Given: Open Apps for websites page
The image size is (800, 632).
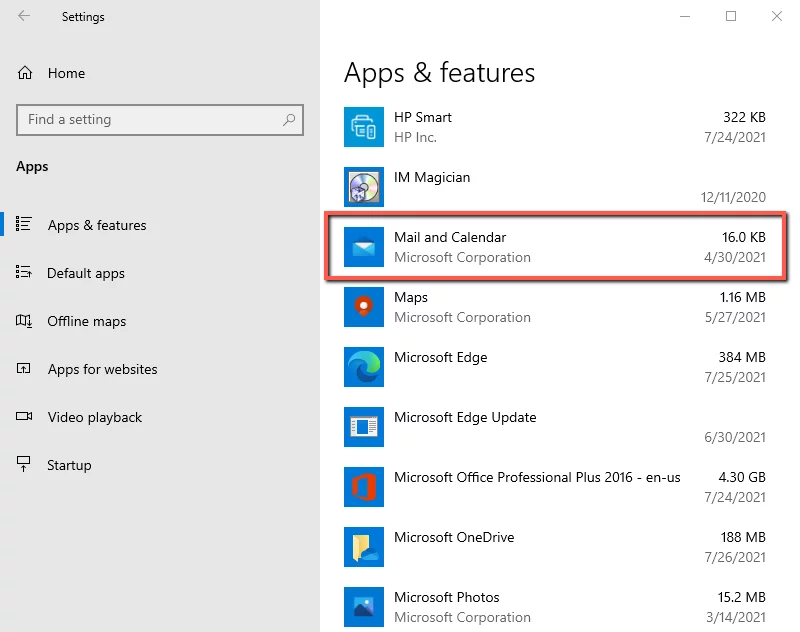Looking at the screenshot, I should coord(103,369).
